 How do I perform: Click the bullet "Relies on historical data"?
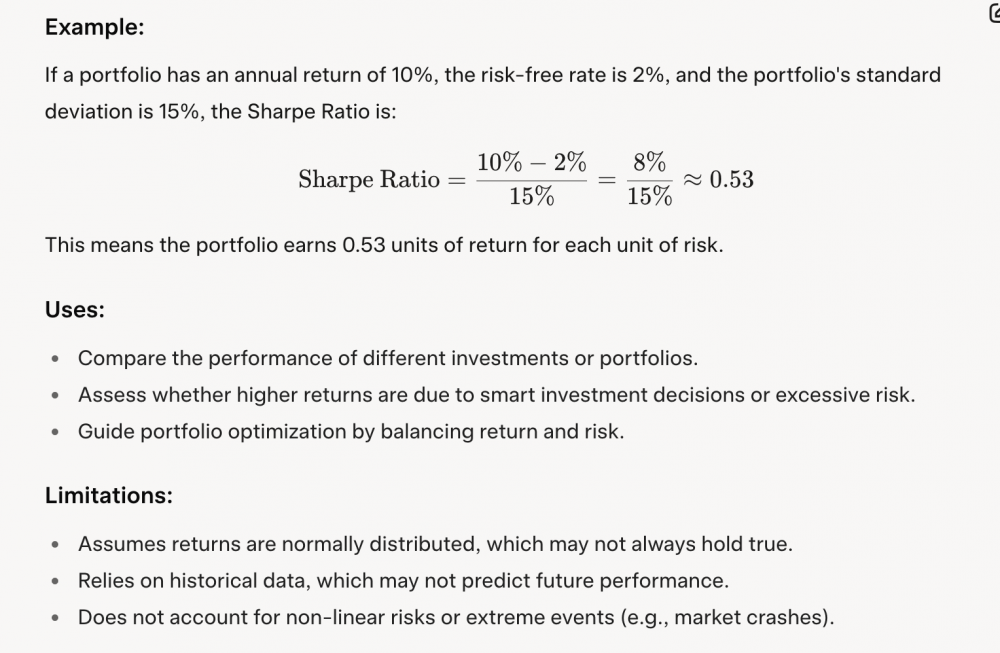(403, 580)
